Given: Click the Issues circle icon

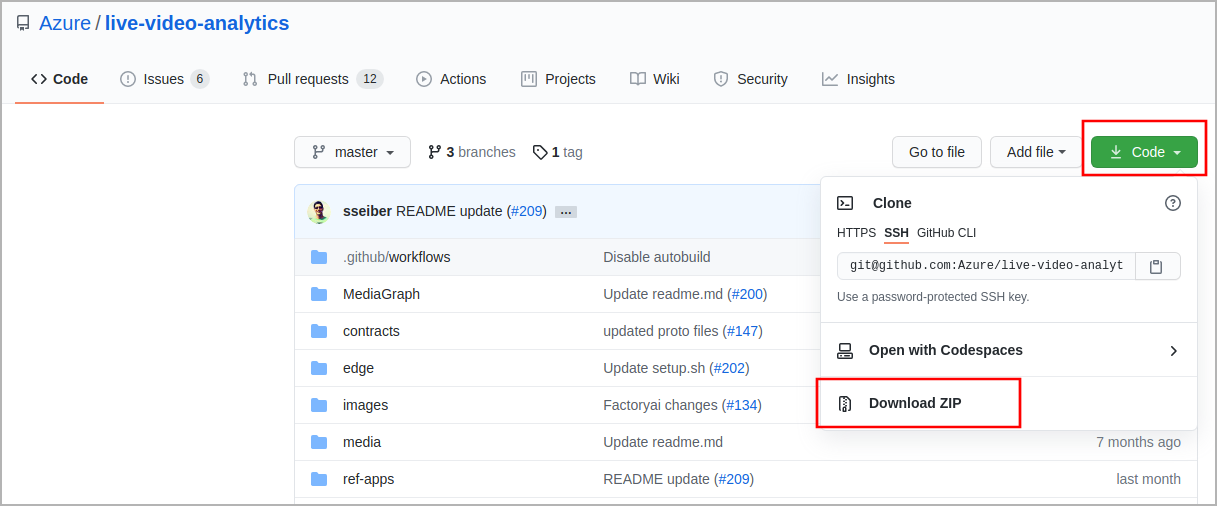Looking at the screenshot, I should click(128, 79).
